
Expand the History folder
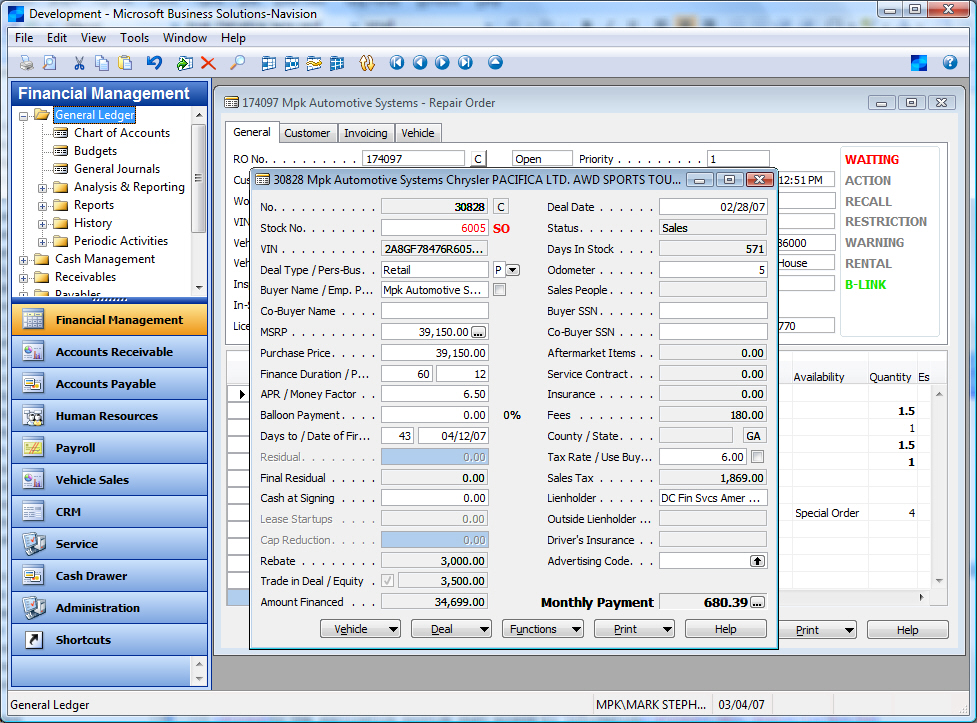pyautogui.click(x=42, y=224)
